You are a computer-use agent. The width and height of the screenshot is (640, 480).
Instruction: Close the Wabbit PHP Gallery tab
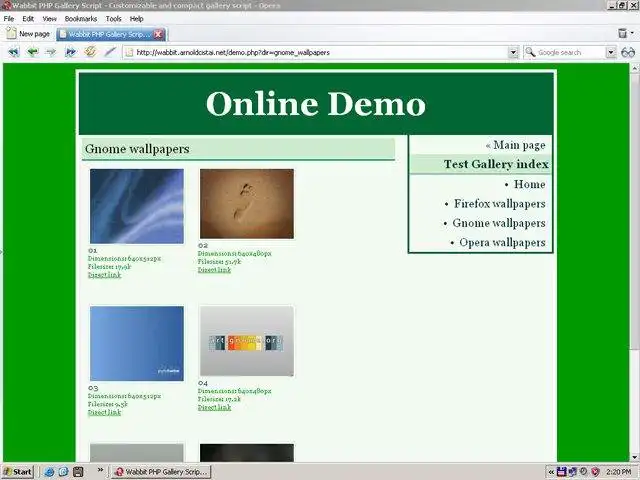[x=158, y=34]
